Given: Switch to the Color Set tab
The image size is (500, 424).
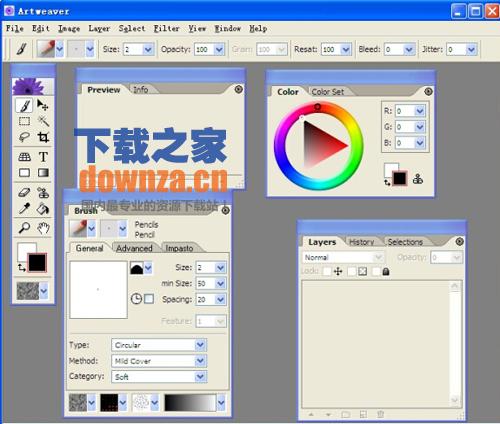Looking at the screenshot, I should [328, 92].
